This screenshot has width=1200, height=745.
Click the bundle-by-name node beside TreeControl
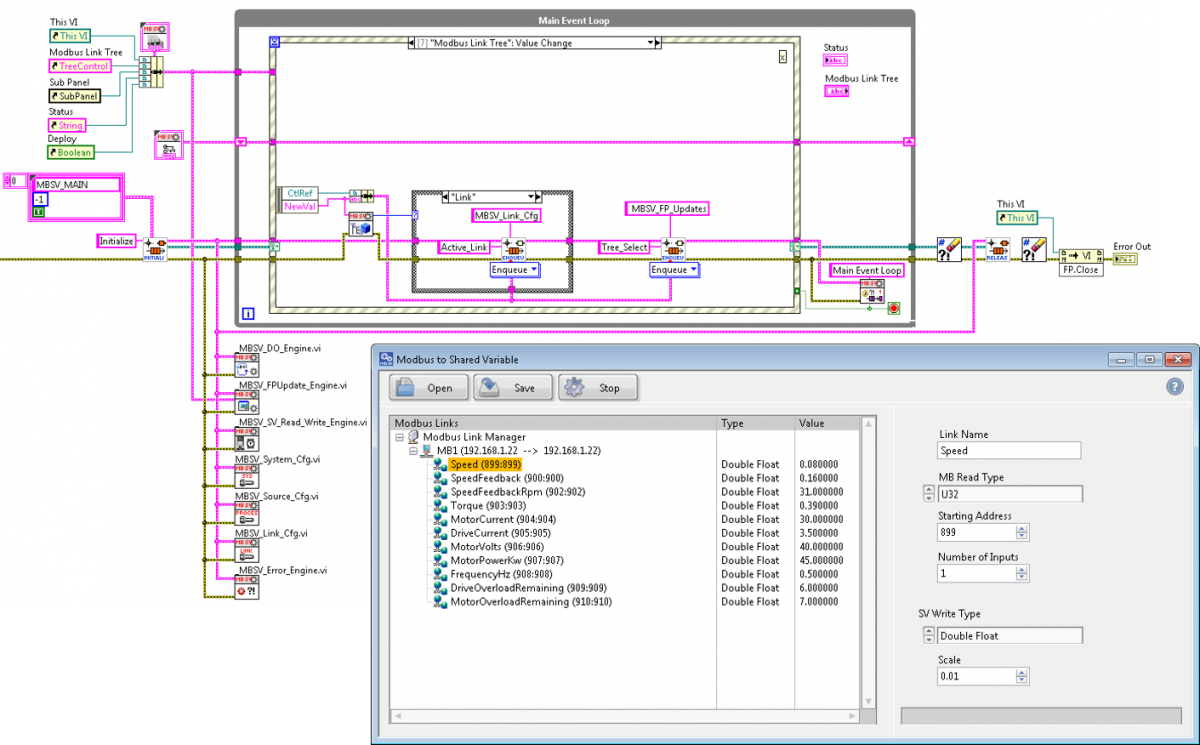point(153,74)
